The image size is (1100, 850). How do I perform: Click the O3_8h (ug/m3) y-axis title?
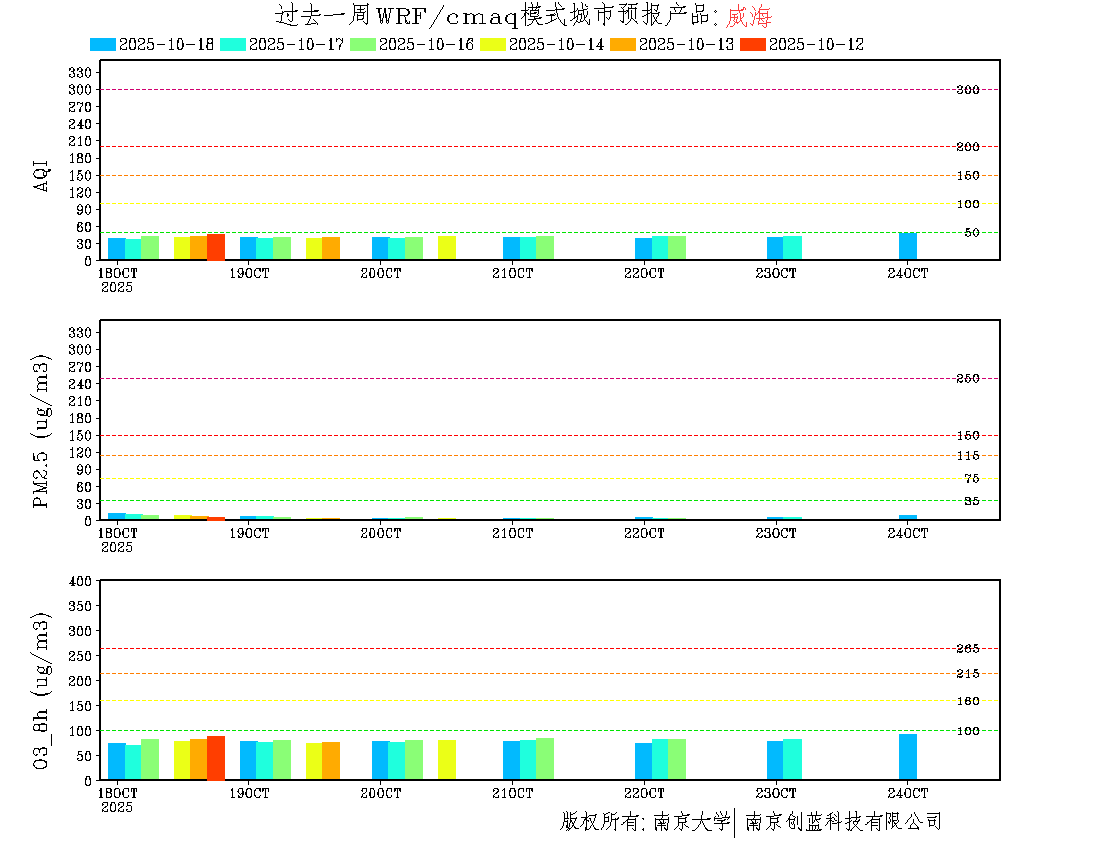click(42, 690)
